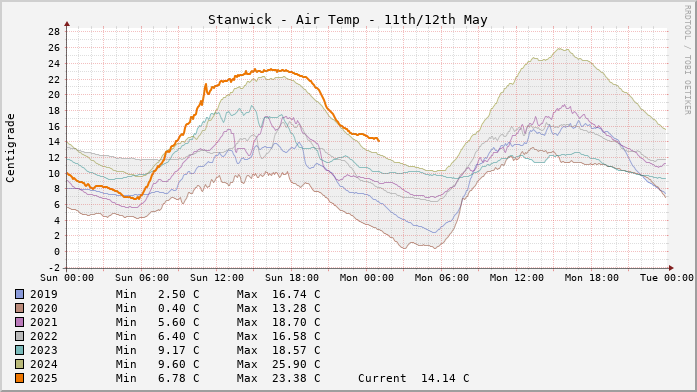Click the 2025 legend year label
Screen dimensions: 697x392
pos(44,378)
